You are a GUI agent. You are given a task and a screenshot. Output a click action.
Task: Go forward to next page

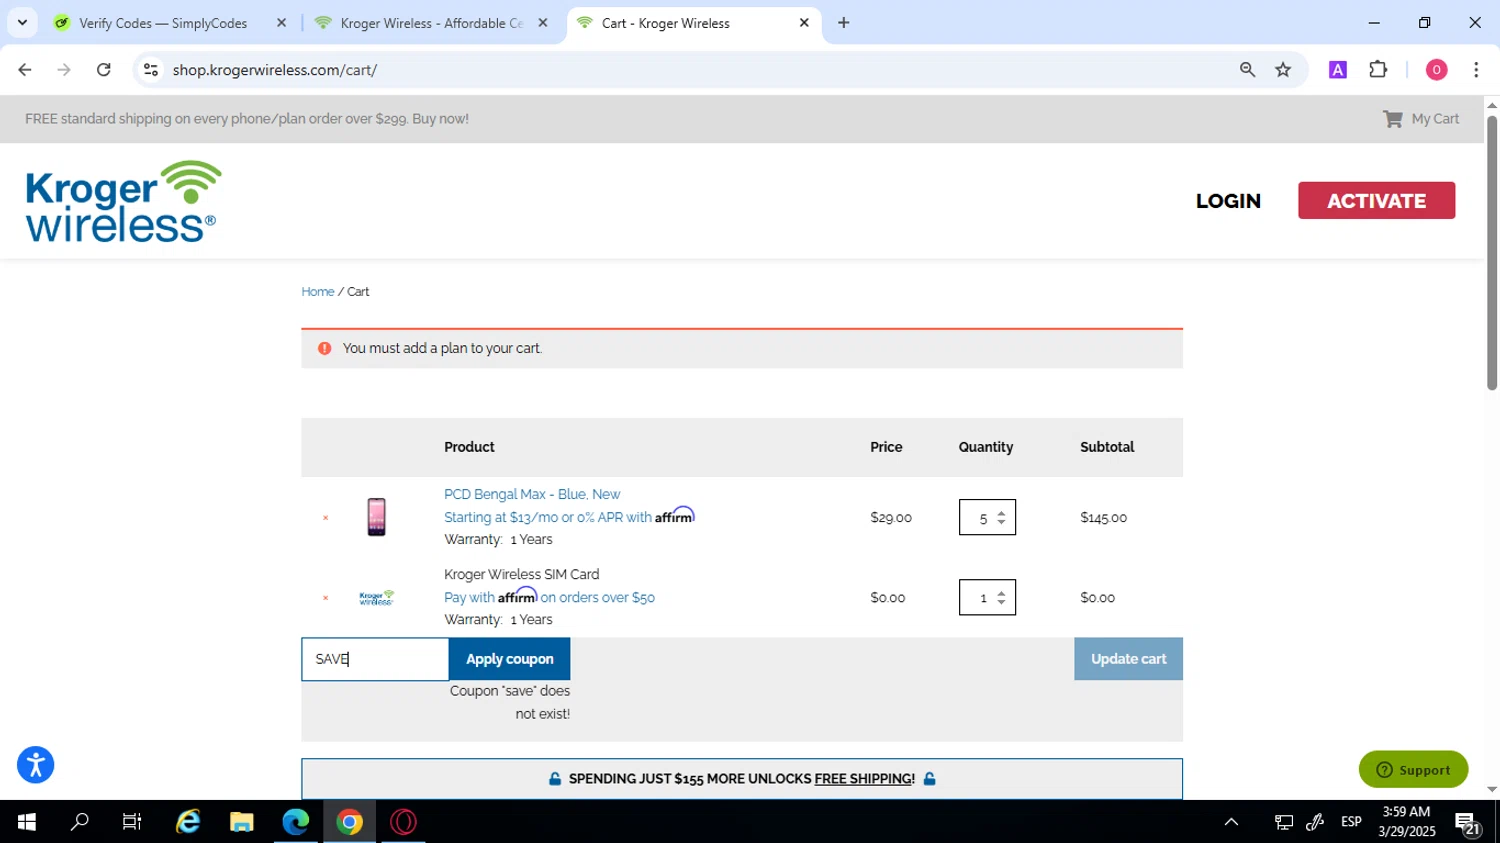click(x=64, y=70)
